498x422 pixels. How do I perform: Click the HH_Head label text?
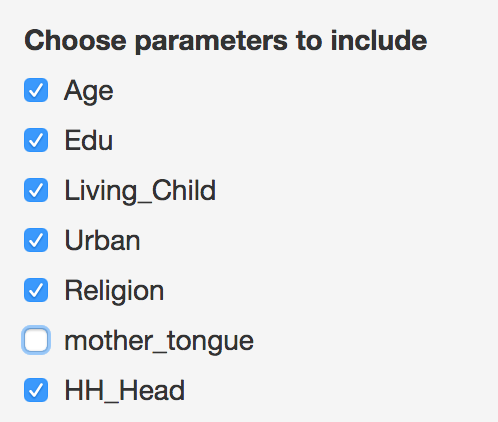click(125, 391)
